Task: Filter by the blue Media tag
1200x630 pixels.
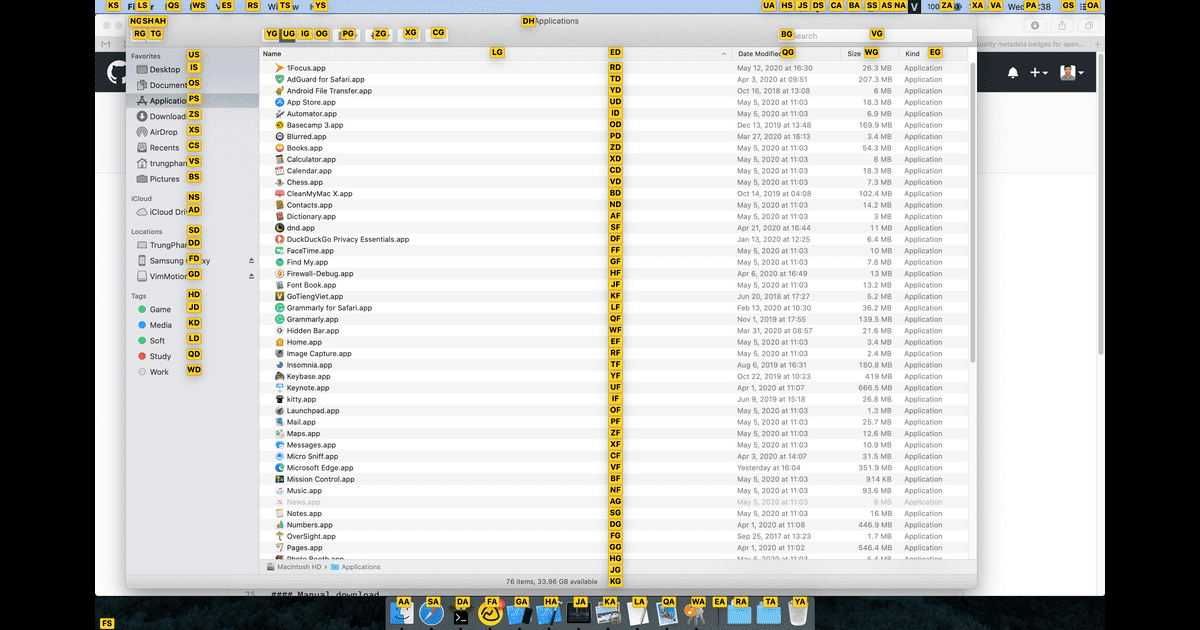Action: click(x=155, y=325)
